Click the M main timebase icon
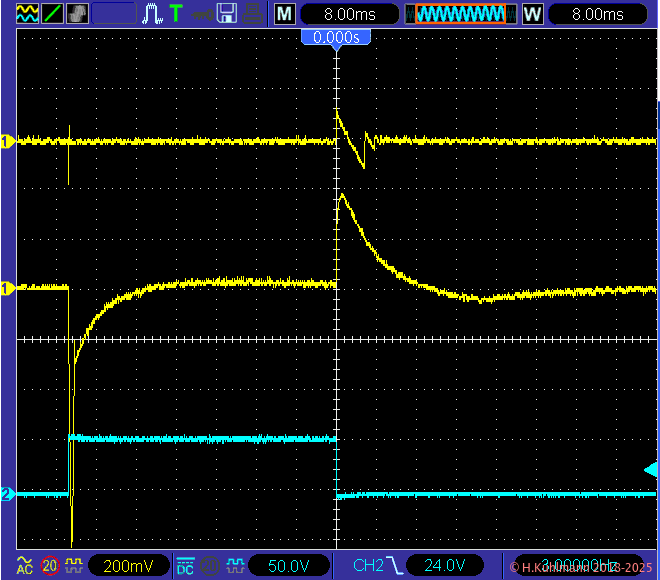Image resolution: width=660 pixels, height=580 pixels. tap(285, 14)
